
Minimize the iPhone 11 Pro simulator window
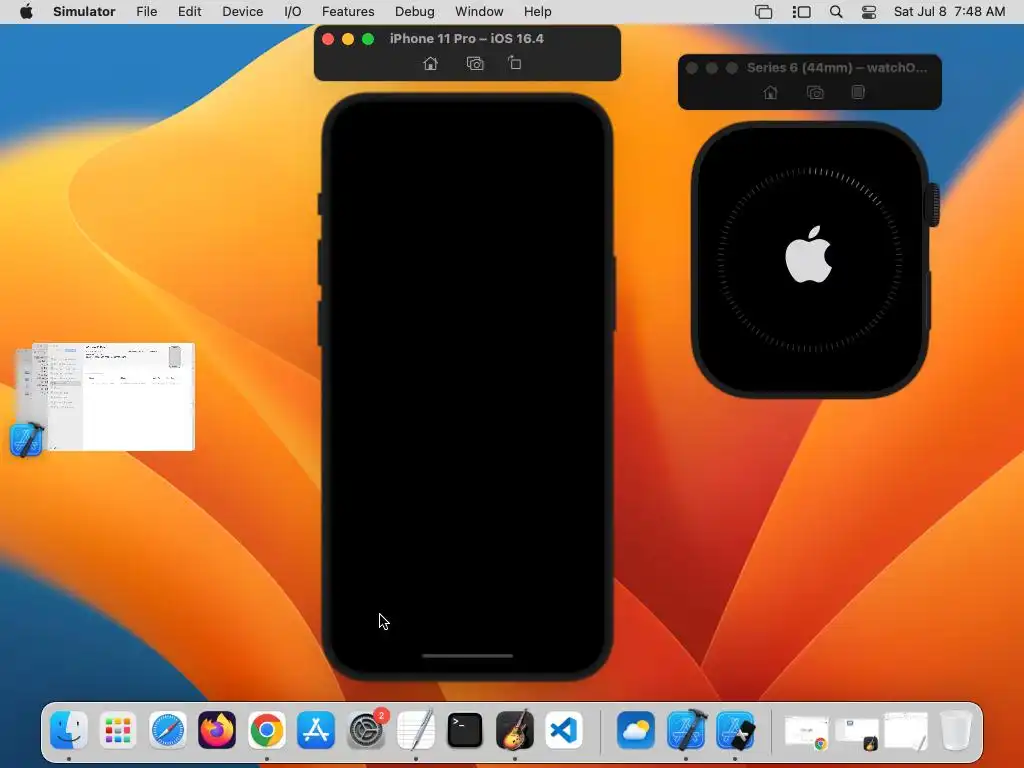(x=348, y=39)
